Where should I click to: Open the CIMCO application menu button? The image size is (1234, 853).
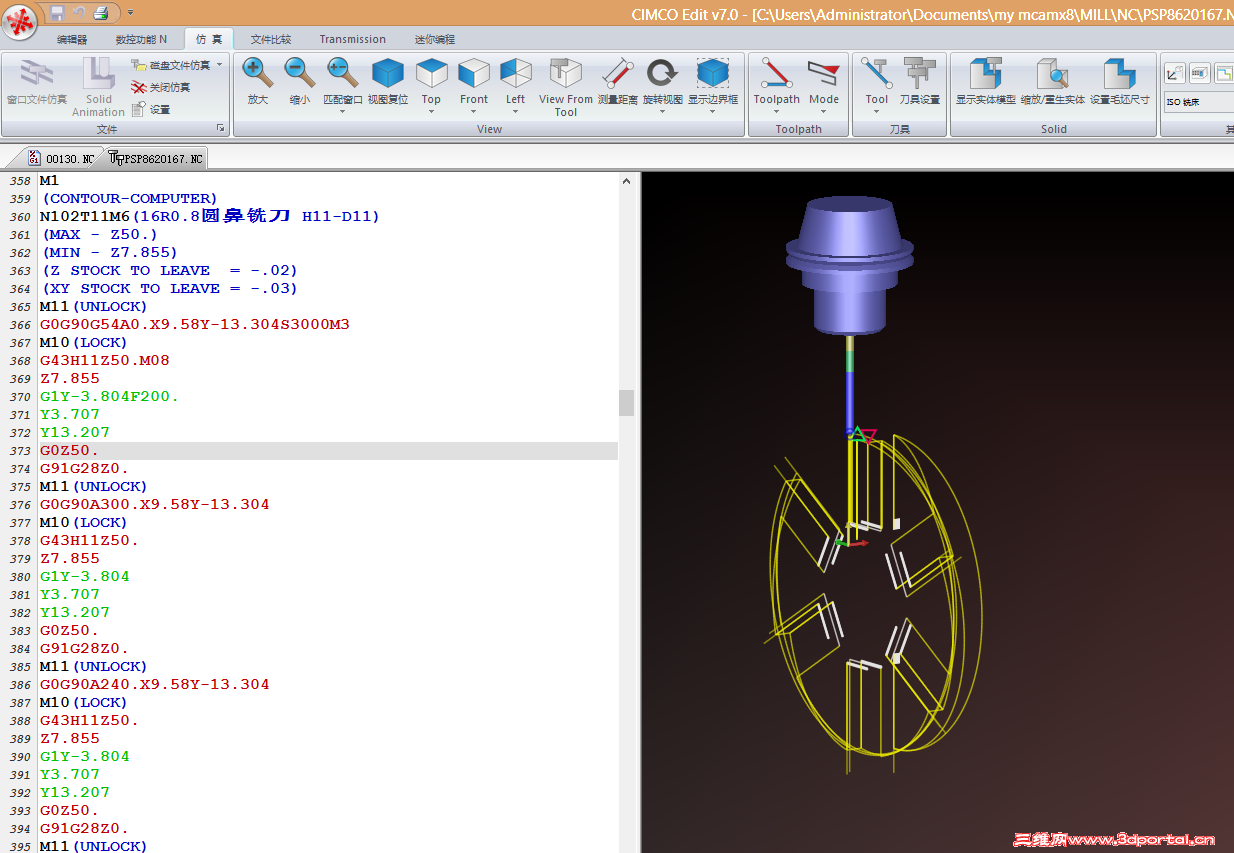[x=21, y=21]
